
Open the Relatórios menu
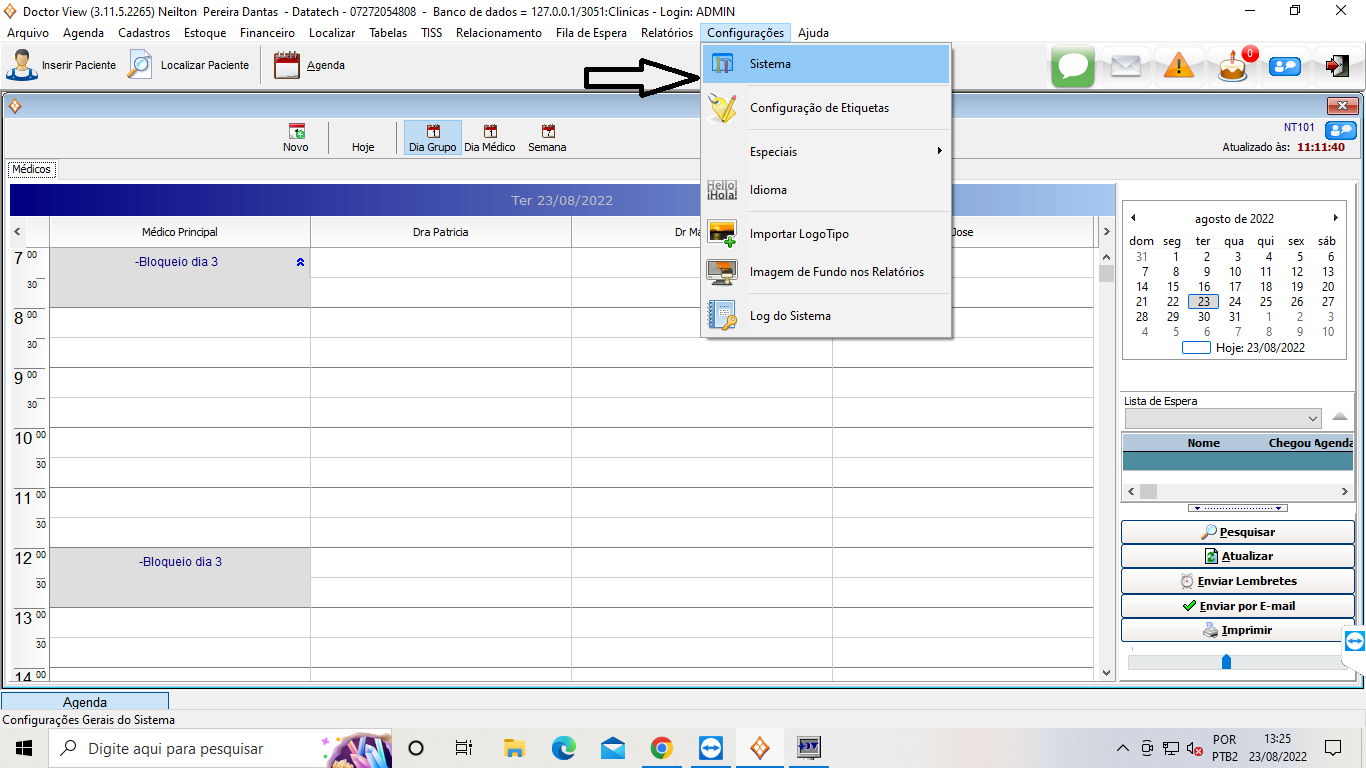(666, 33)
